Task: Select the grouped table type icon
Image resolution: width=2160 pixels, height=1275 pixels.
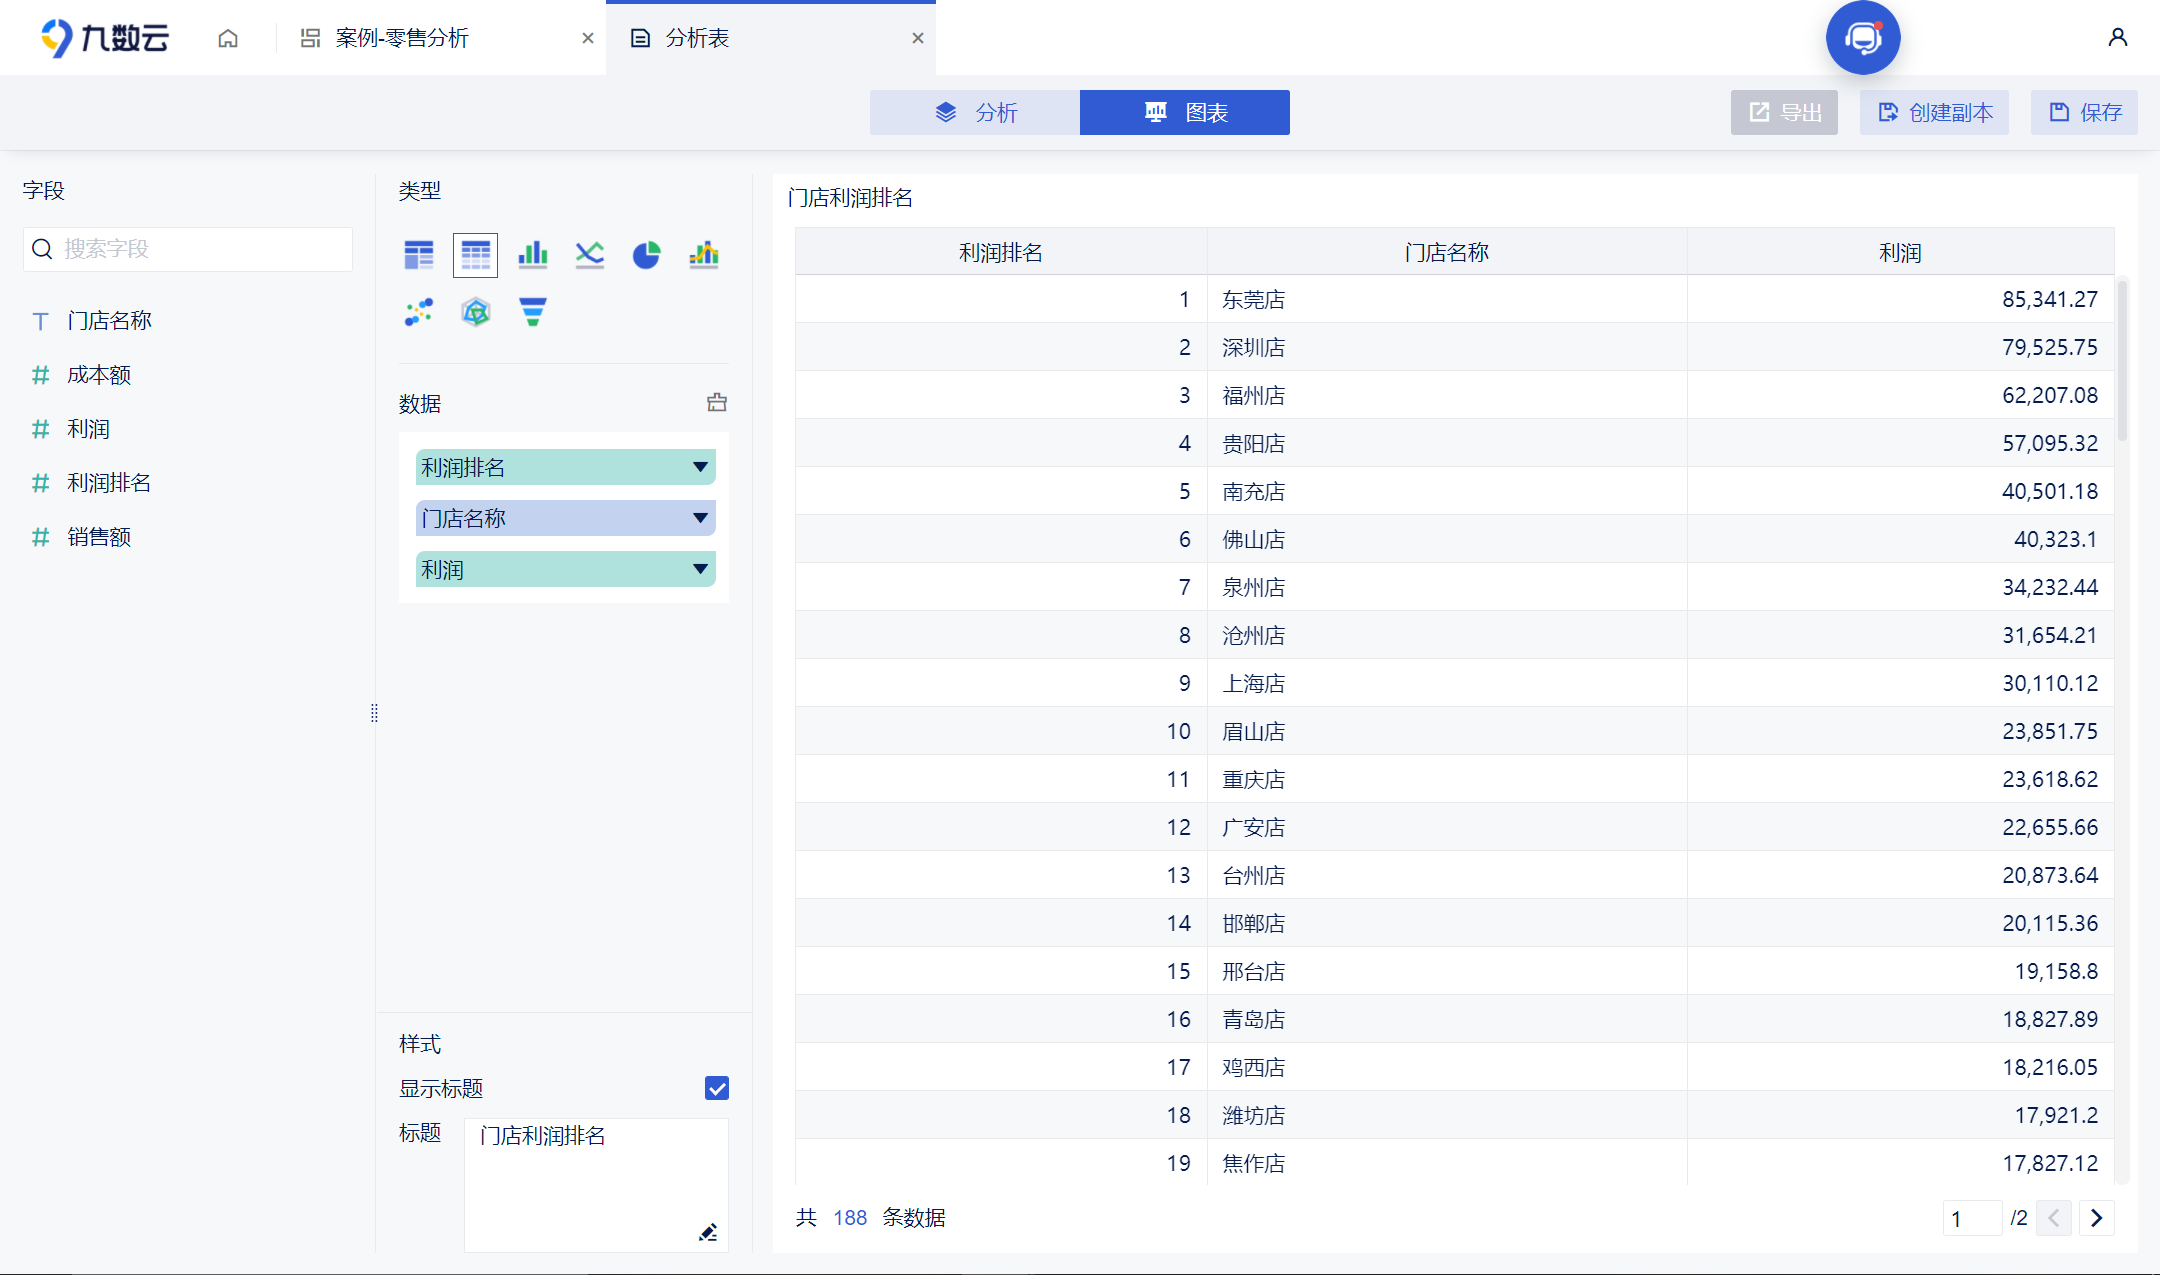Action: point(419,255)
